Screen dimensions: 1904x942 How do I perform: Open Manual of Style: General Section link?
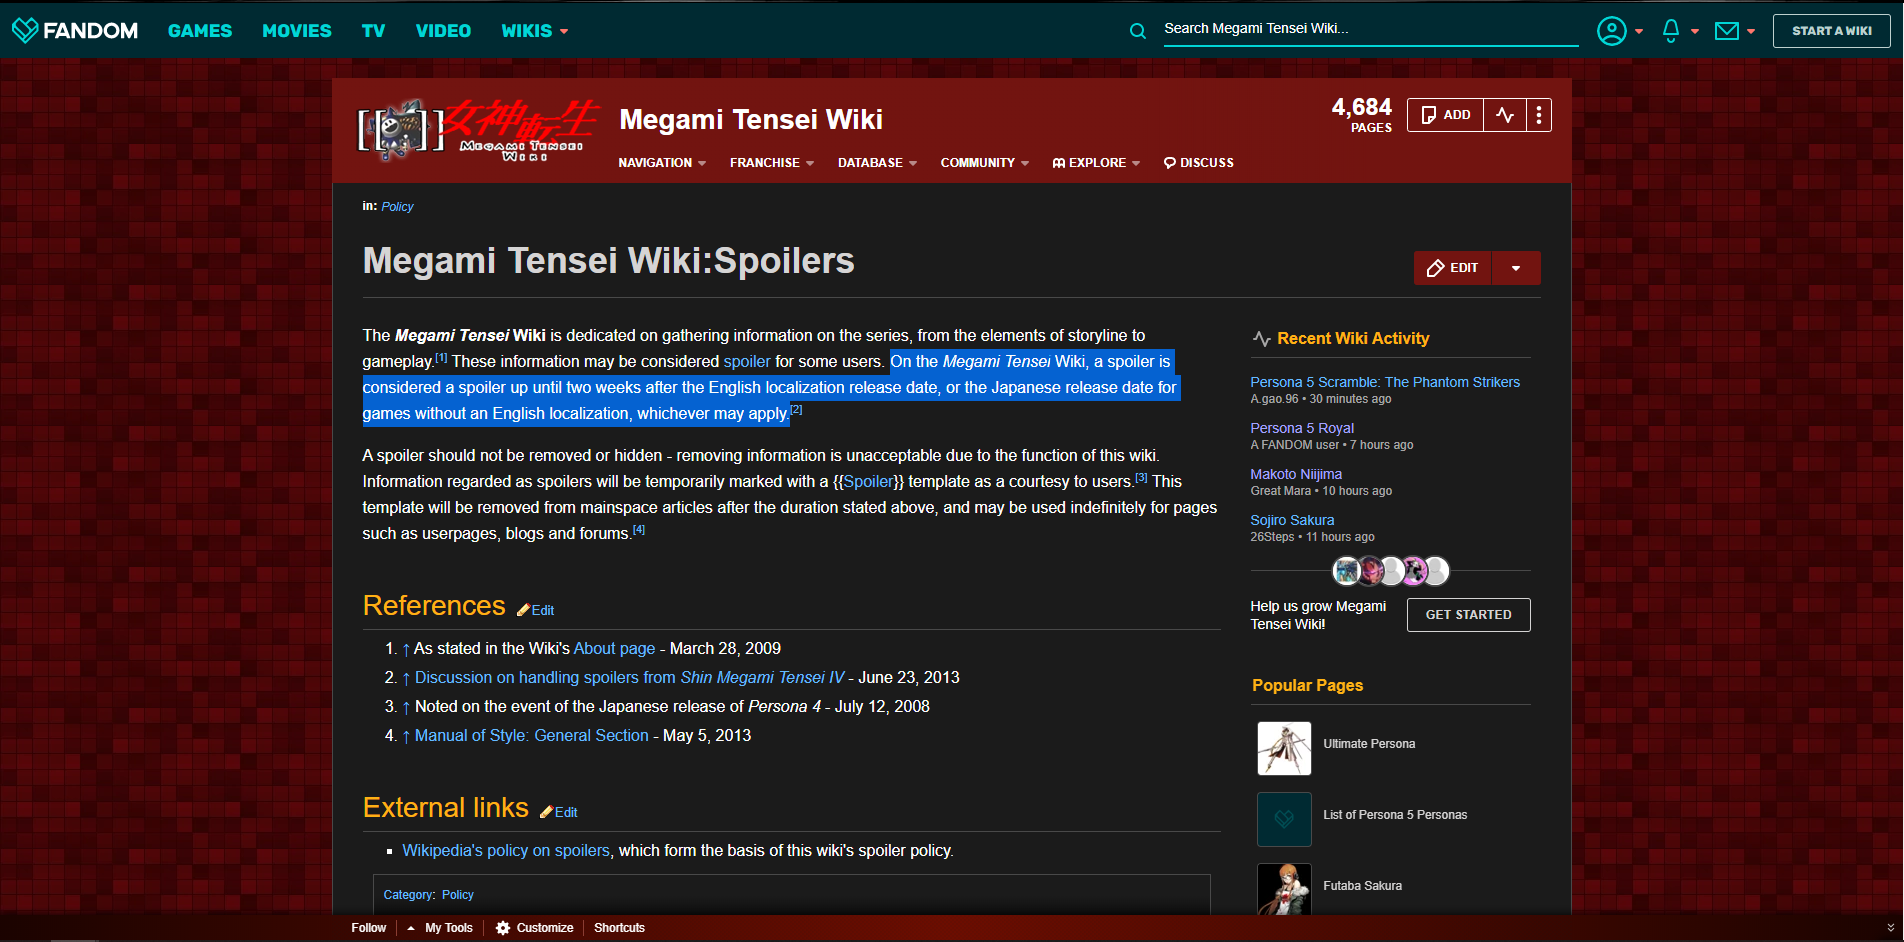click(x=532, y=736)
